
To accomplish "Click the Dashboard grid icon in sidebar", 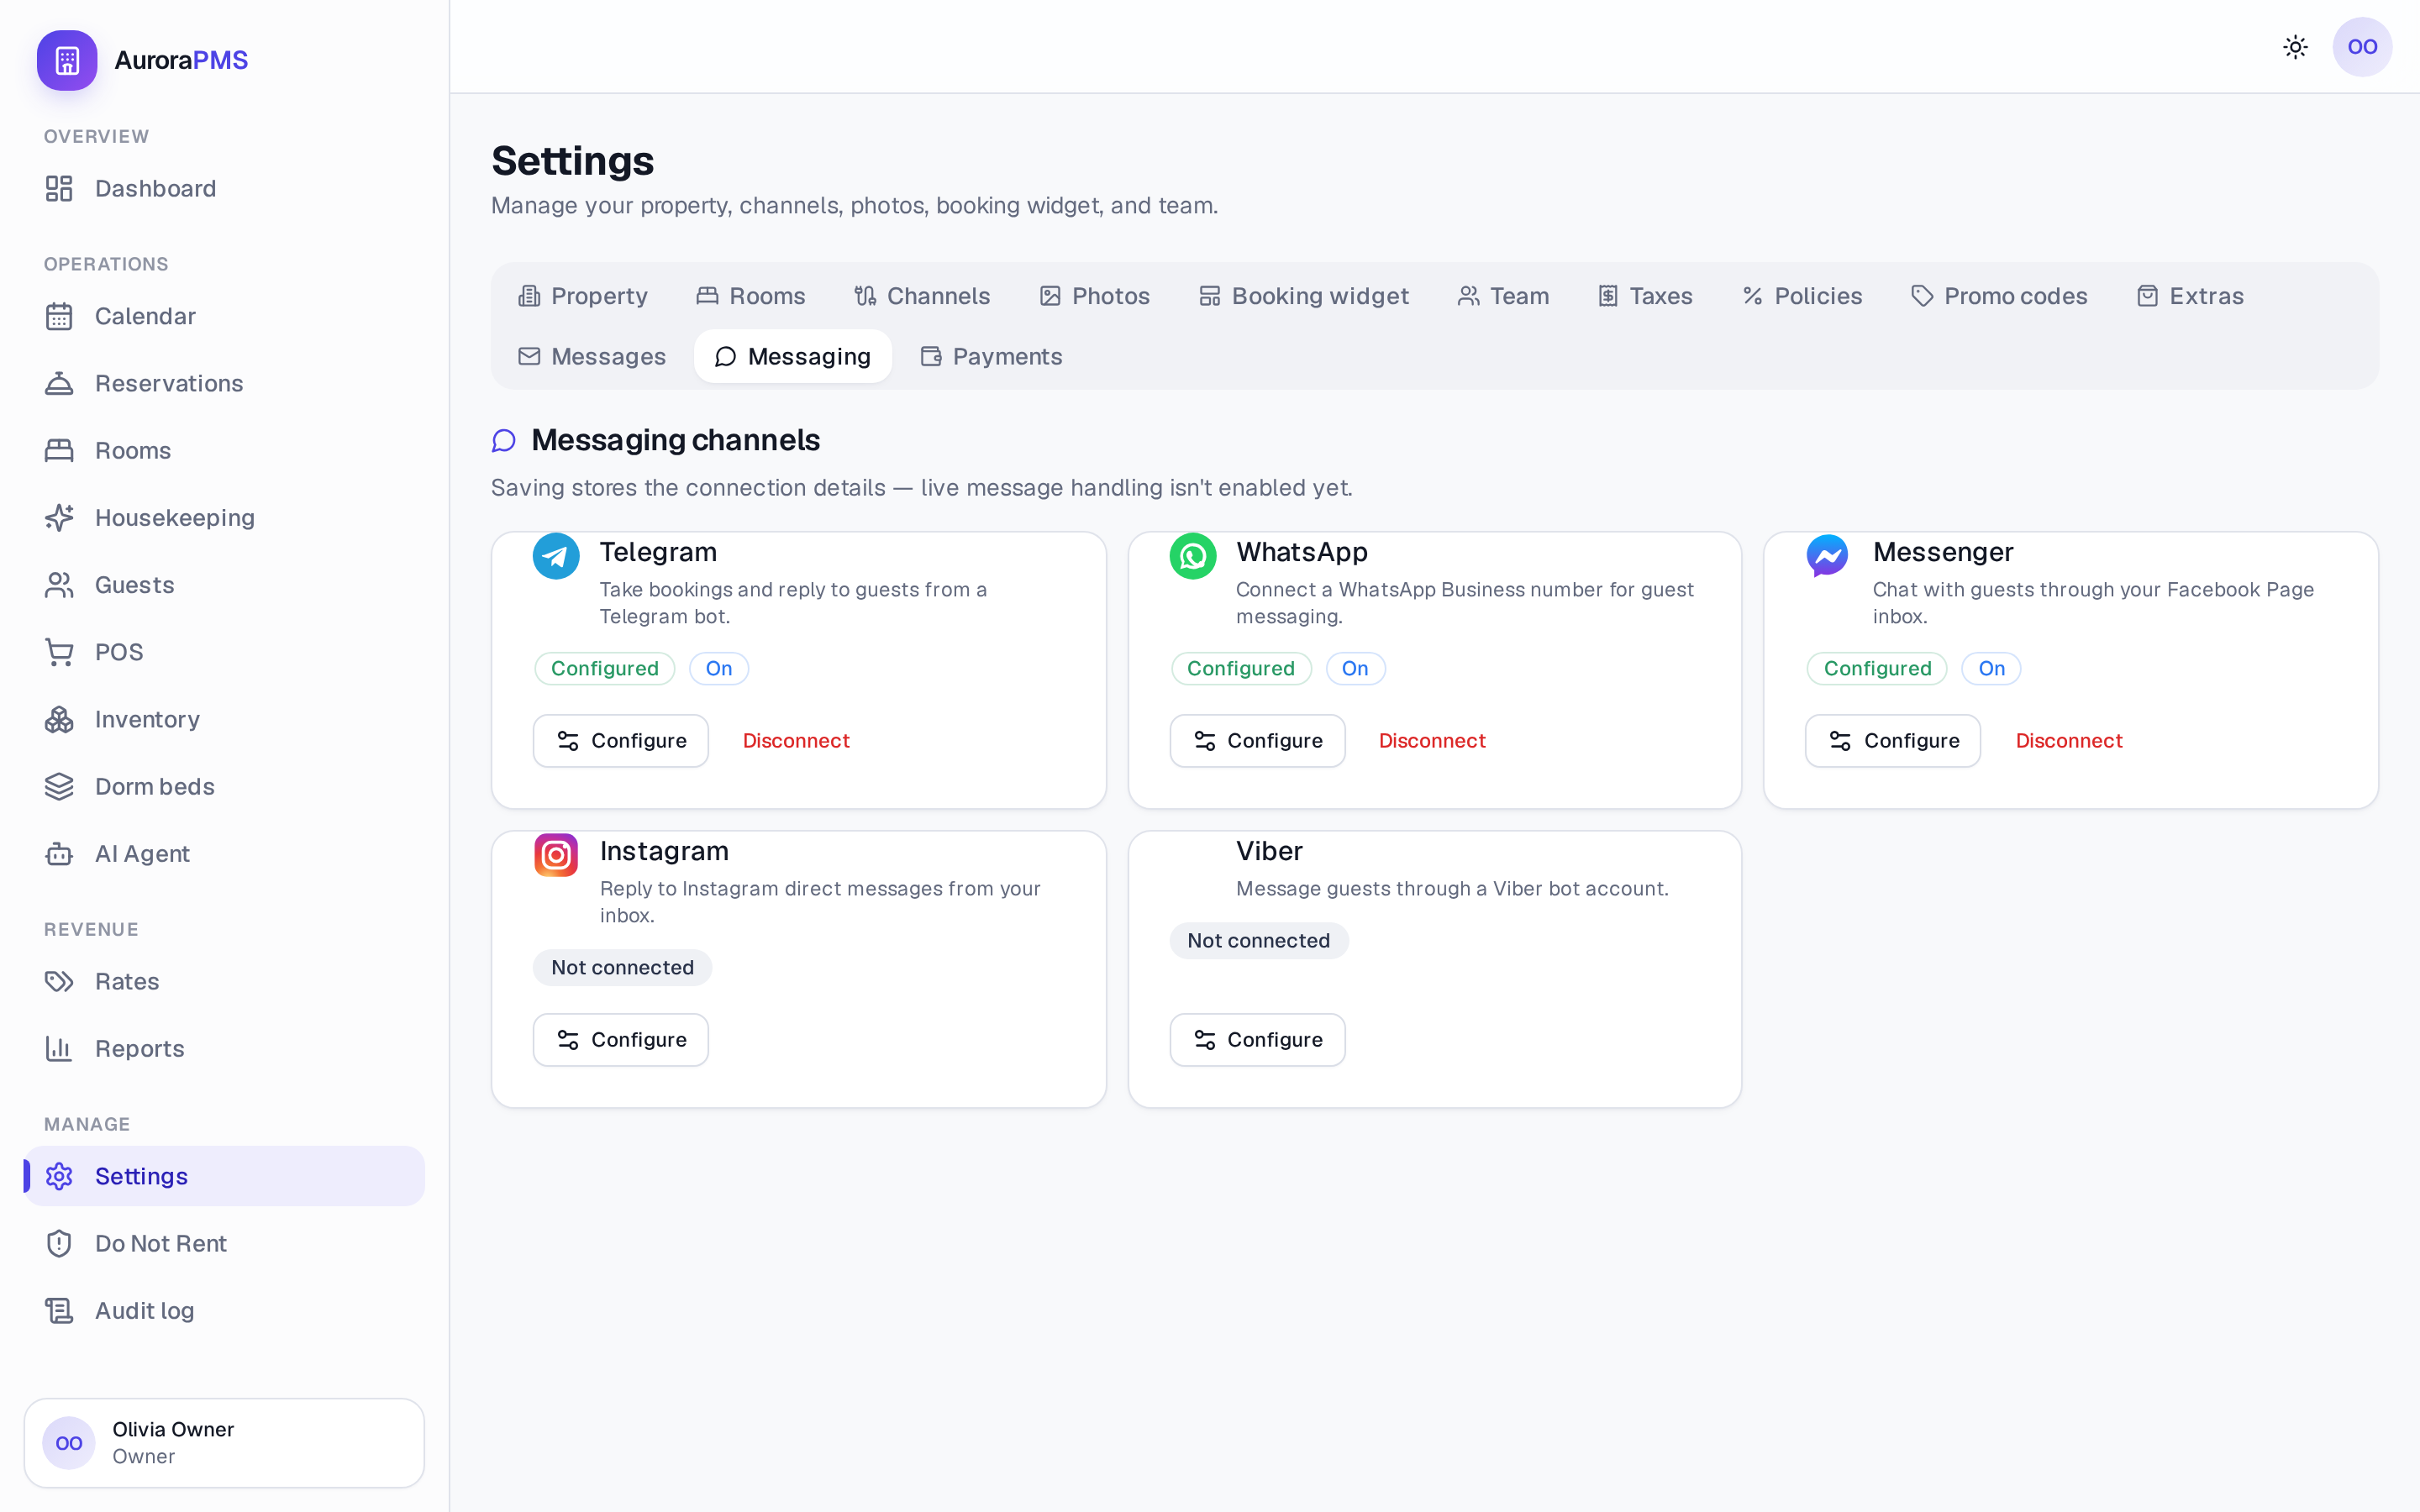I will coord(59,189).
